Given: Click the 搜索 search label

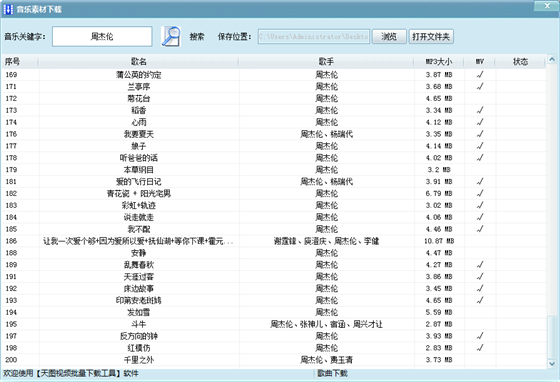Looking at the screenshot, I should pos(197,36).
